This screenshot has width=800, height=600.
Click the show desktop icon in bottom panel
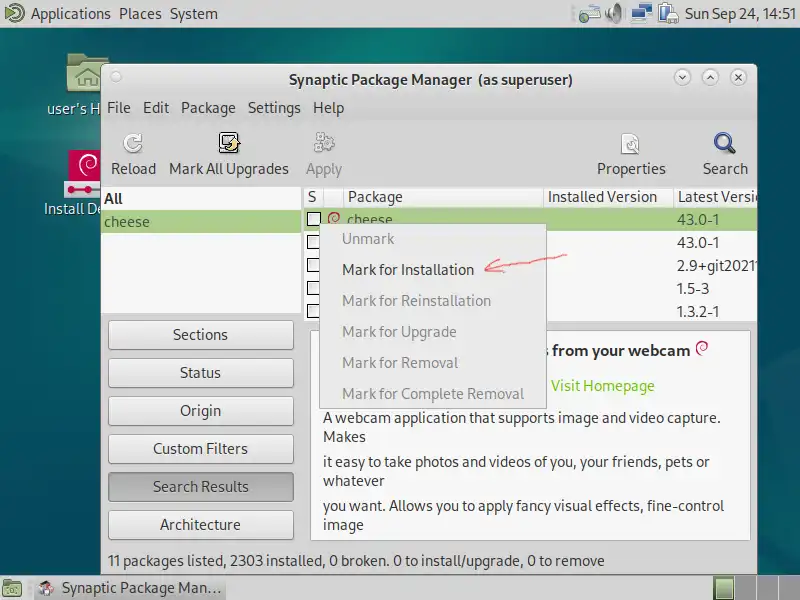[x=12, y=588]
